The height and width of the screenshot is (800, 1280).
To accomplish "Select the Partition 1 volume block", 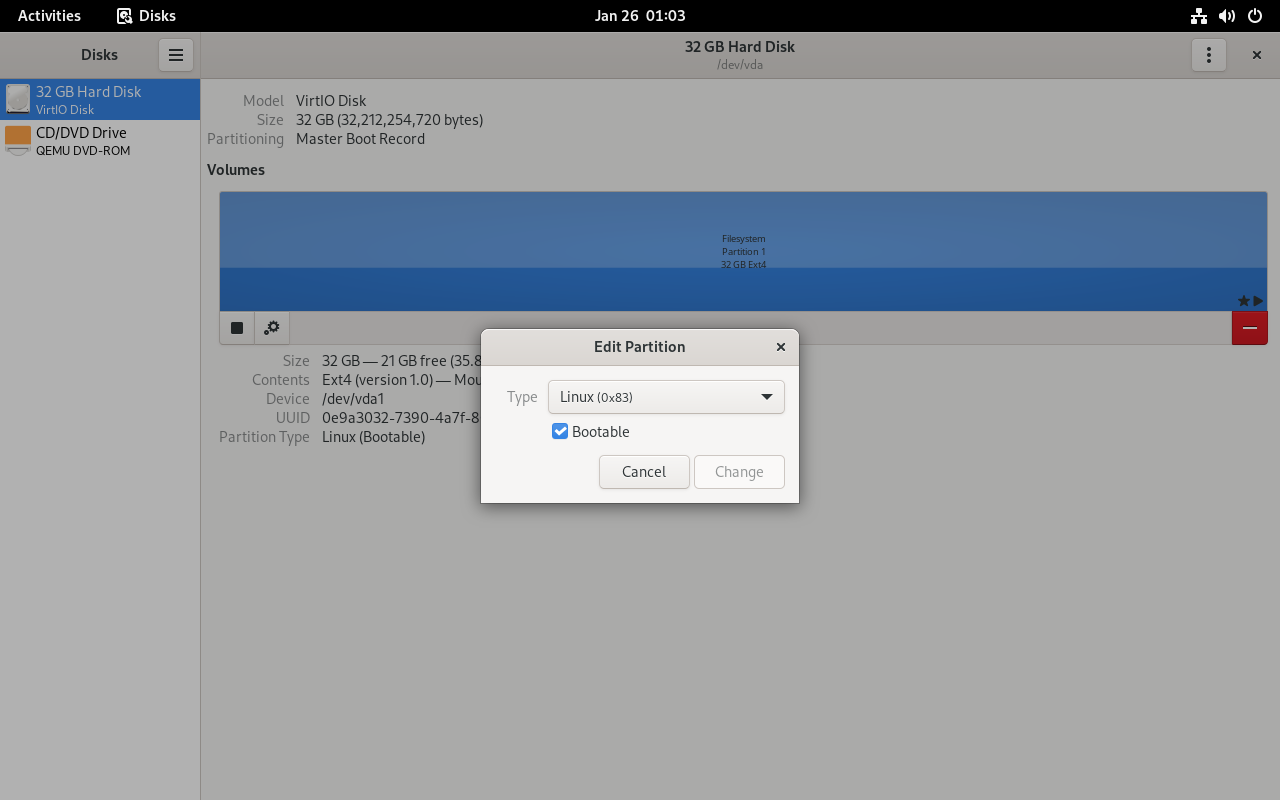I will [743, 251].
